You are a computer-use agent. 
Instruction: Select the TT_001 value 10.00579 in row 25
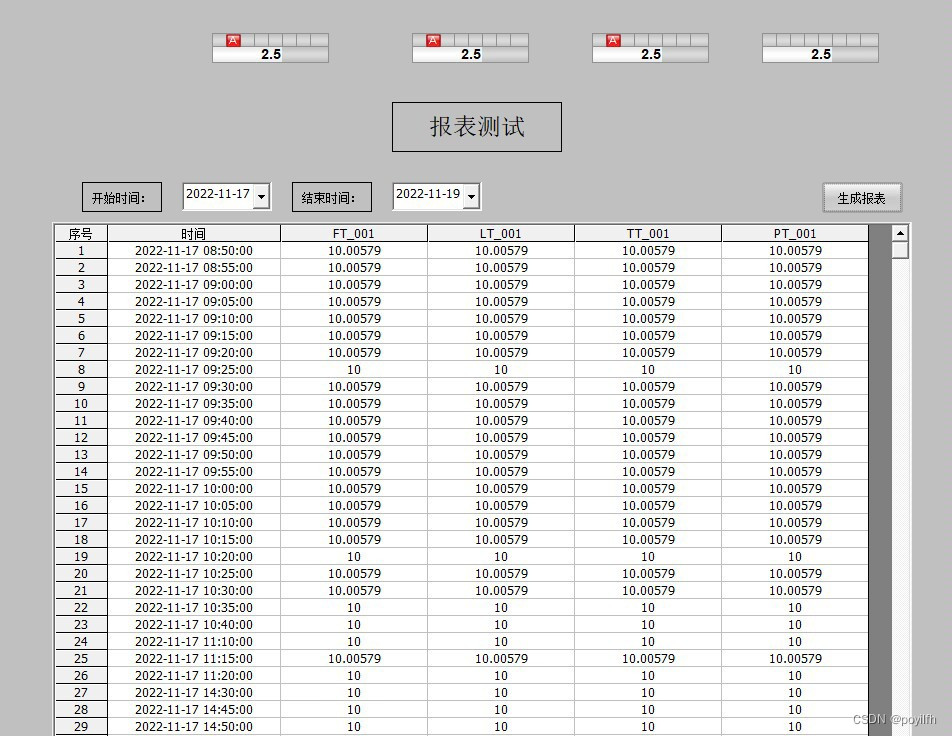(x=648, y=658)
